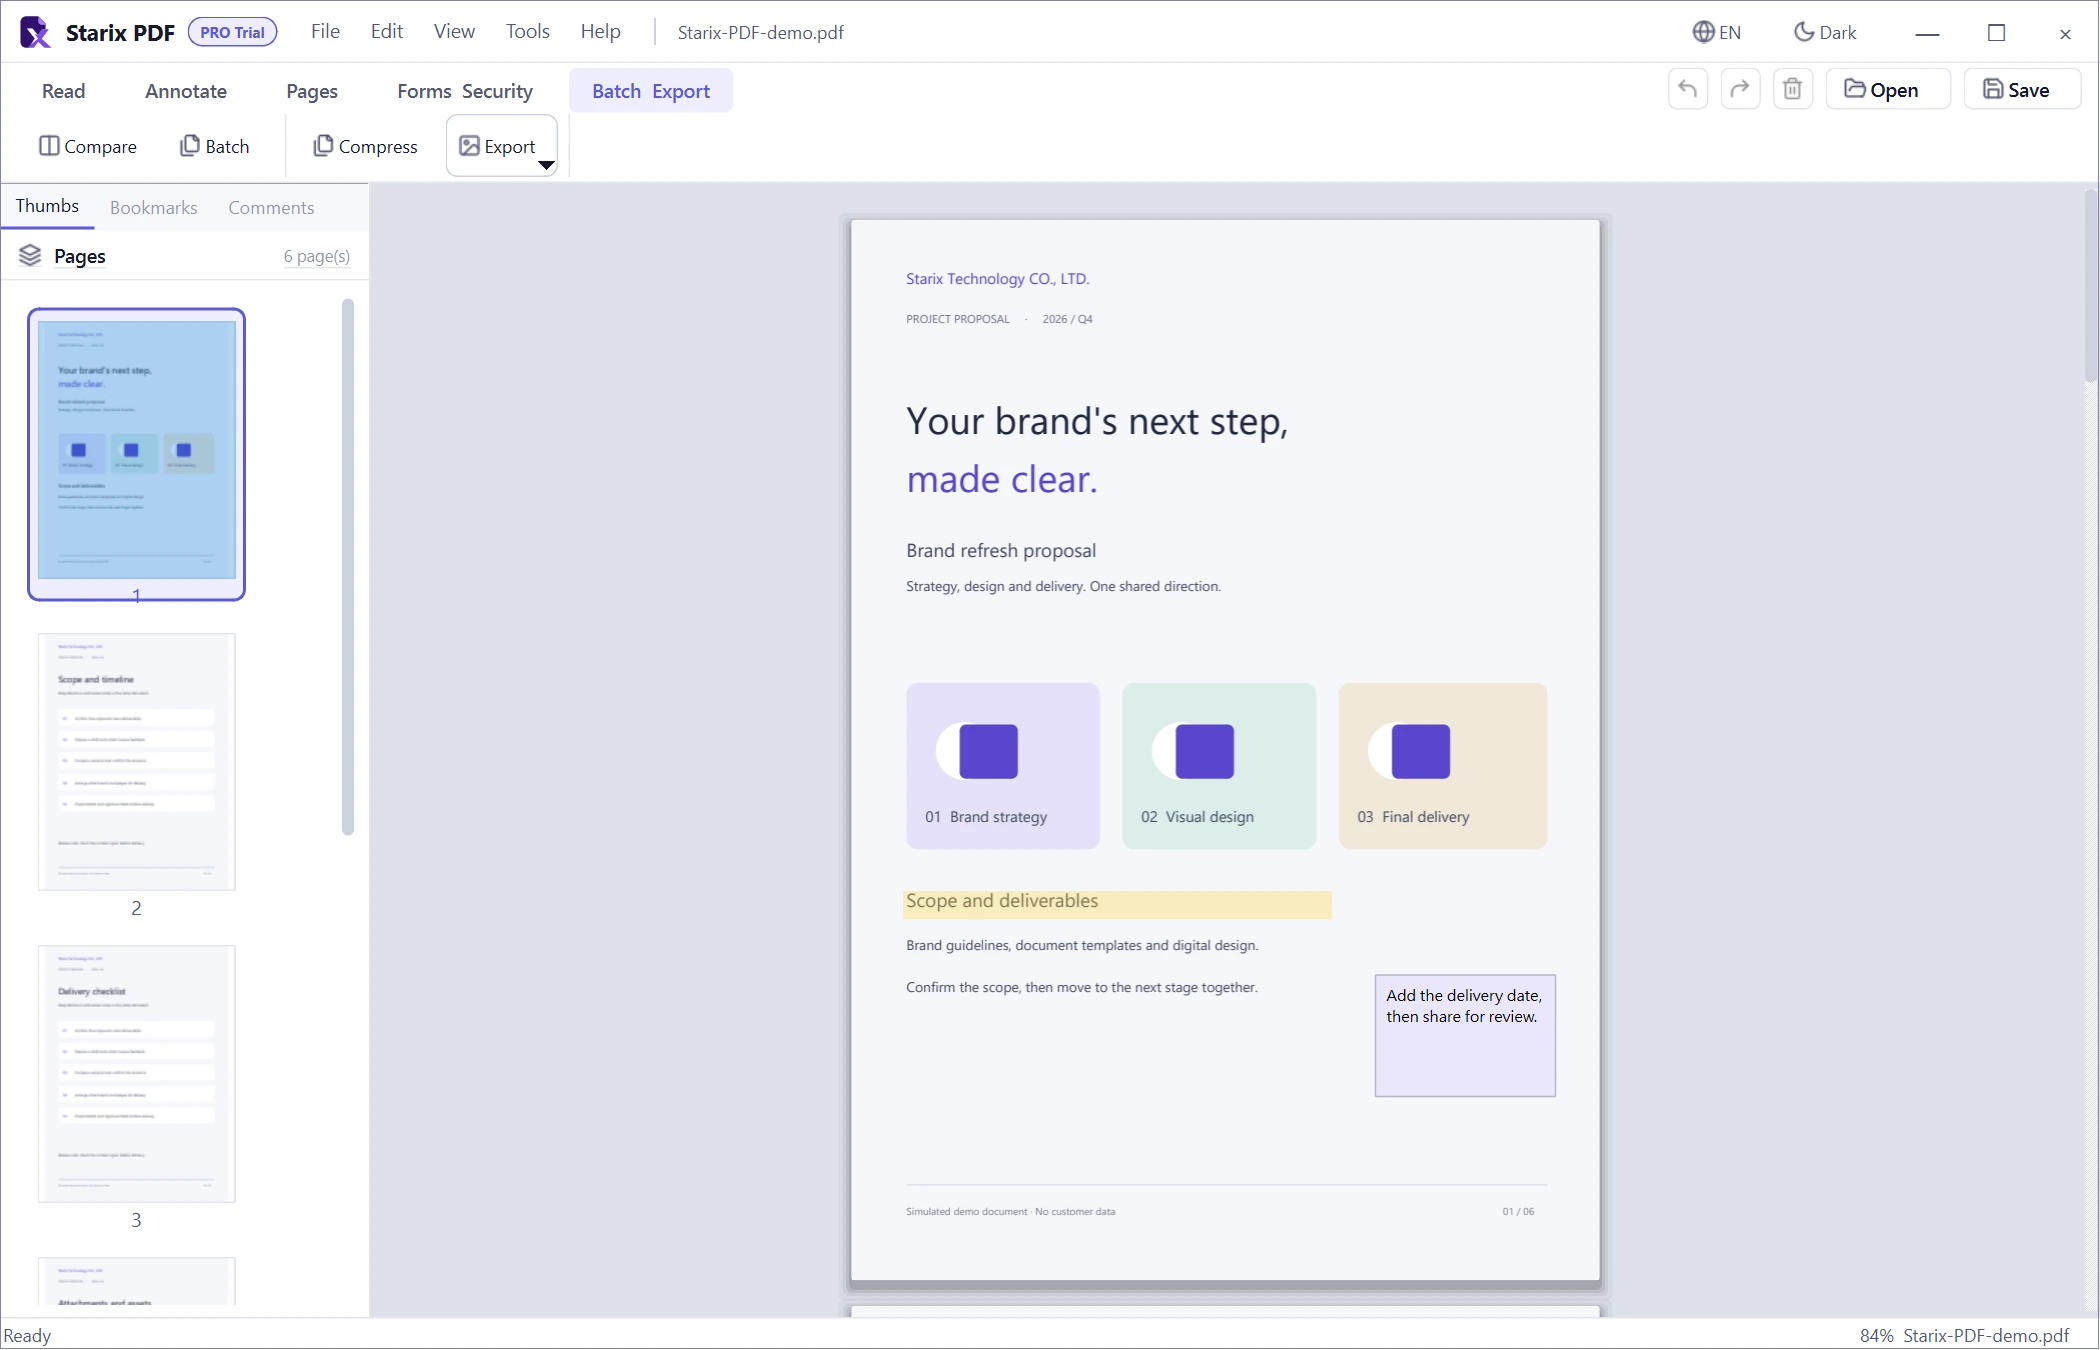Select the Thumbs sidebar tab
The width and height of the screenshot is (2100, 1350).
[47, 206]
